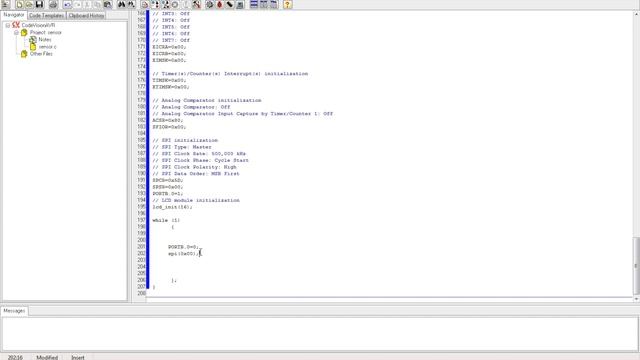Click inside the Messages output pane
The image size is (640, 360).
pyautogui.click(x=320, y=334)
